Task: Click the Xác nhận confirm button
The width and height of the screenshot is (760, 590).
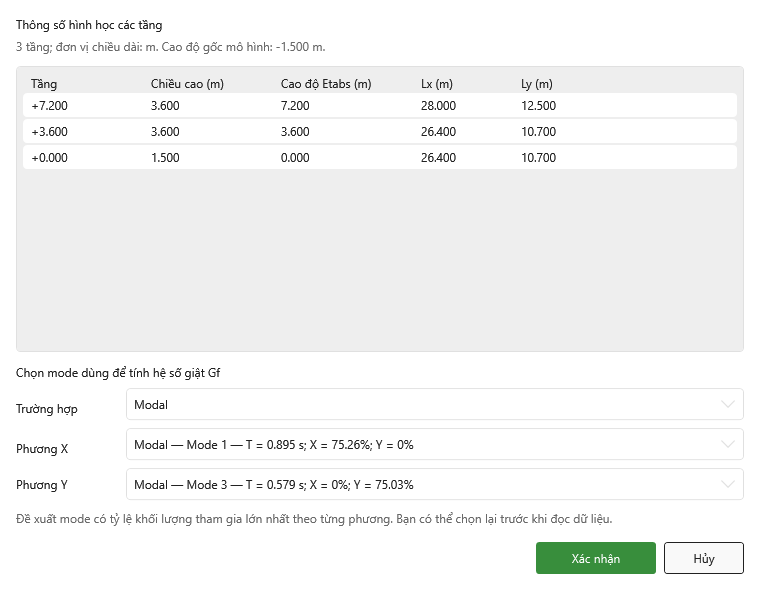Action: pos(595,558)
